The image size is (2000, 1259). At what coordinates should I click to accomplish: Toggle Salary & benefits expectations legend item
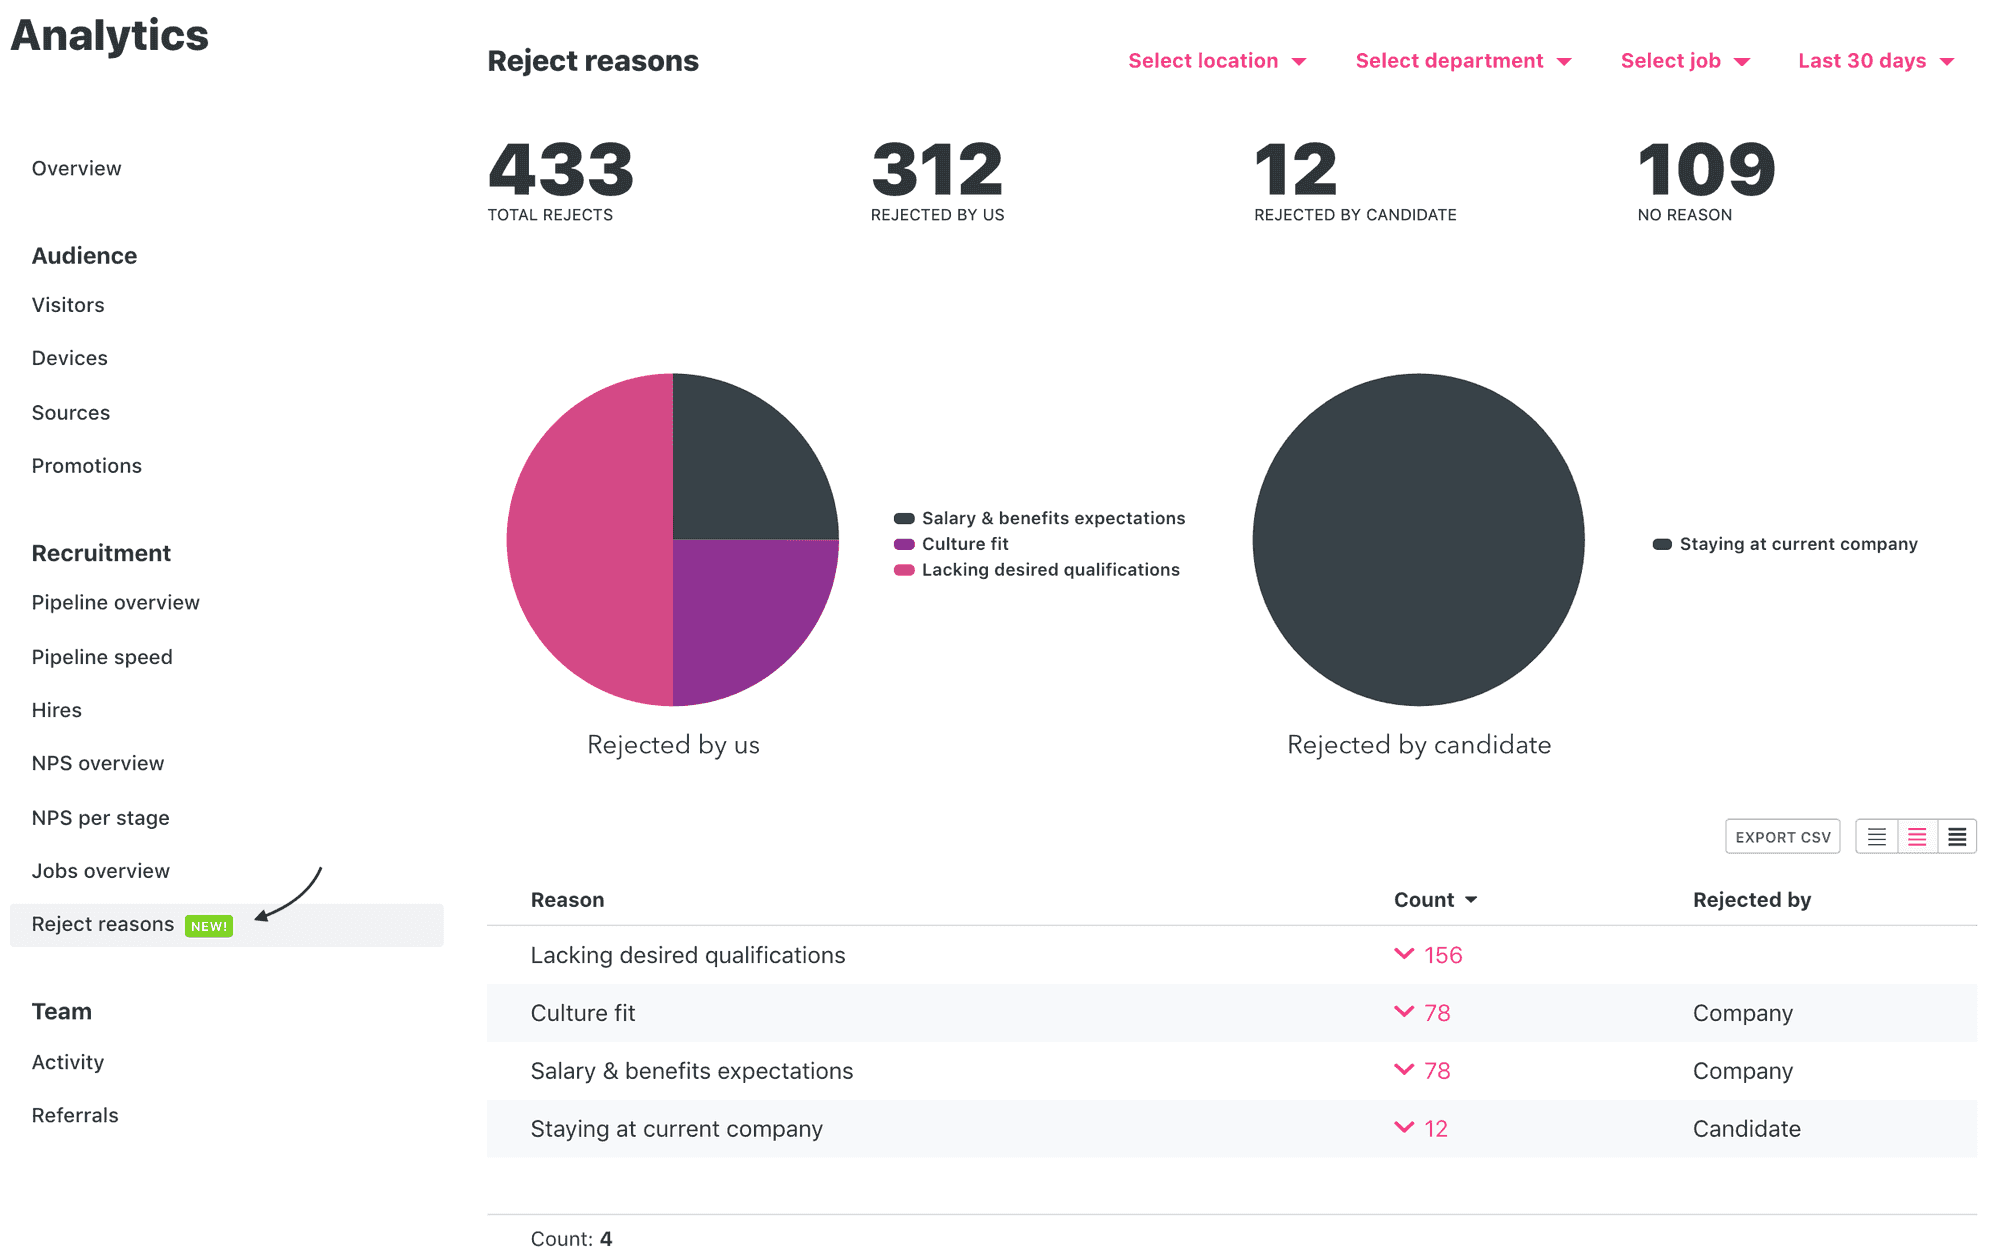coord(1040,518)
